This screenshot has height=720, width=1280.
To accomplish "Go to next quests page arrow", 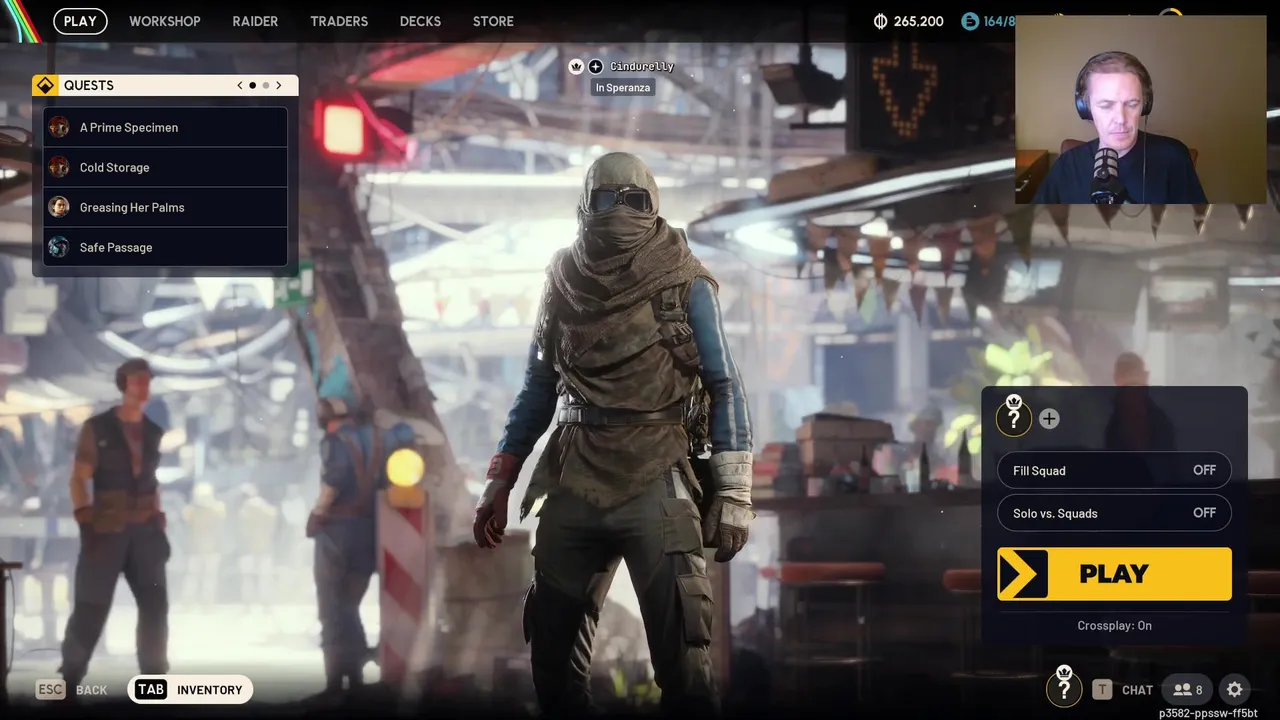I will point(279,85).
